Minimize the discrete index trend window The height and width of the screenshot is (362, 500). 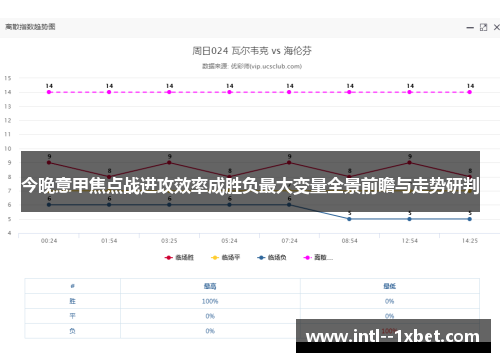470,28
